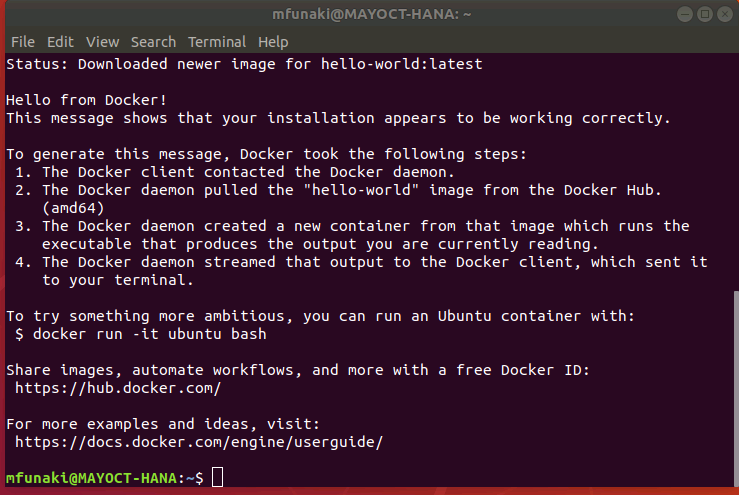Viewport: 739px width, 495px height.
Task: Open the Search menu
Action: click(x=153, y=42)
